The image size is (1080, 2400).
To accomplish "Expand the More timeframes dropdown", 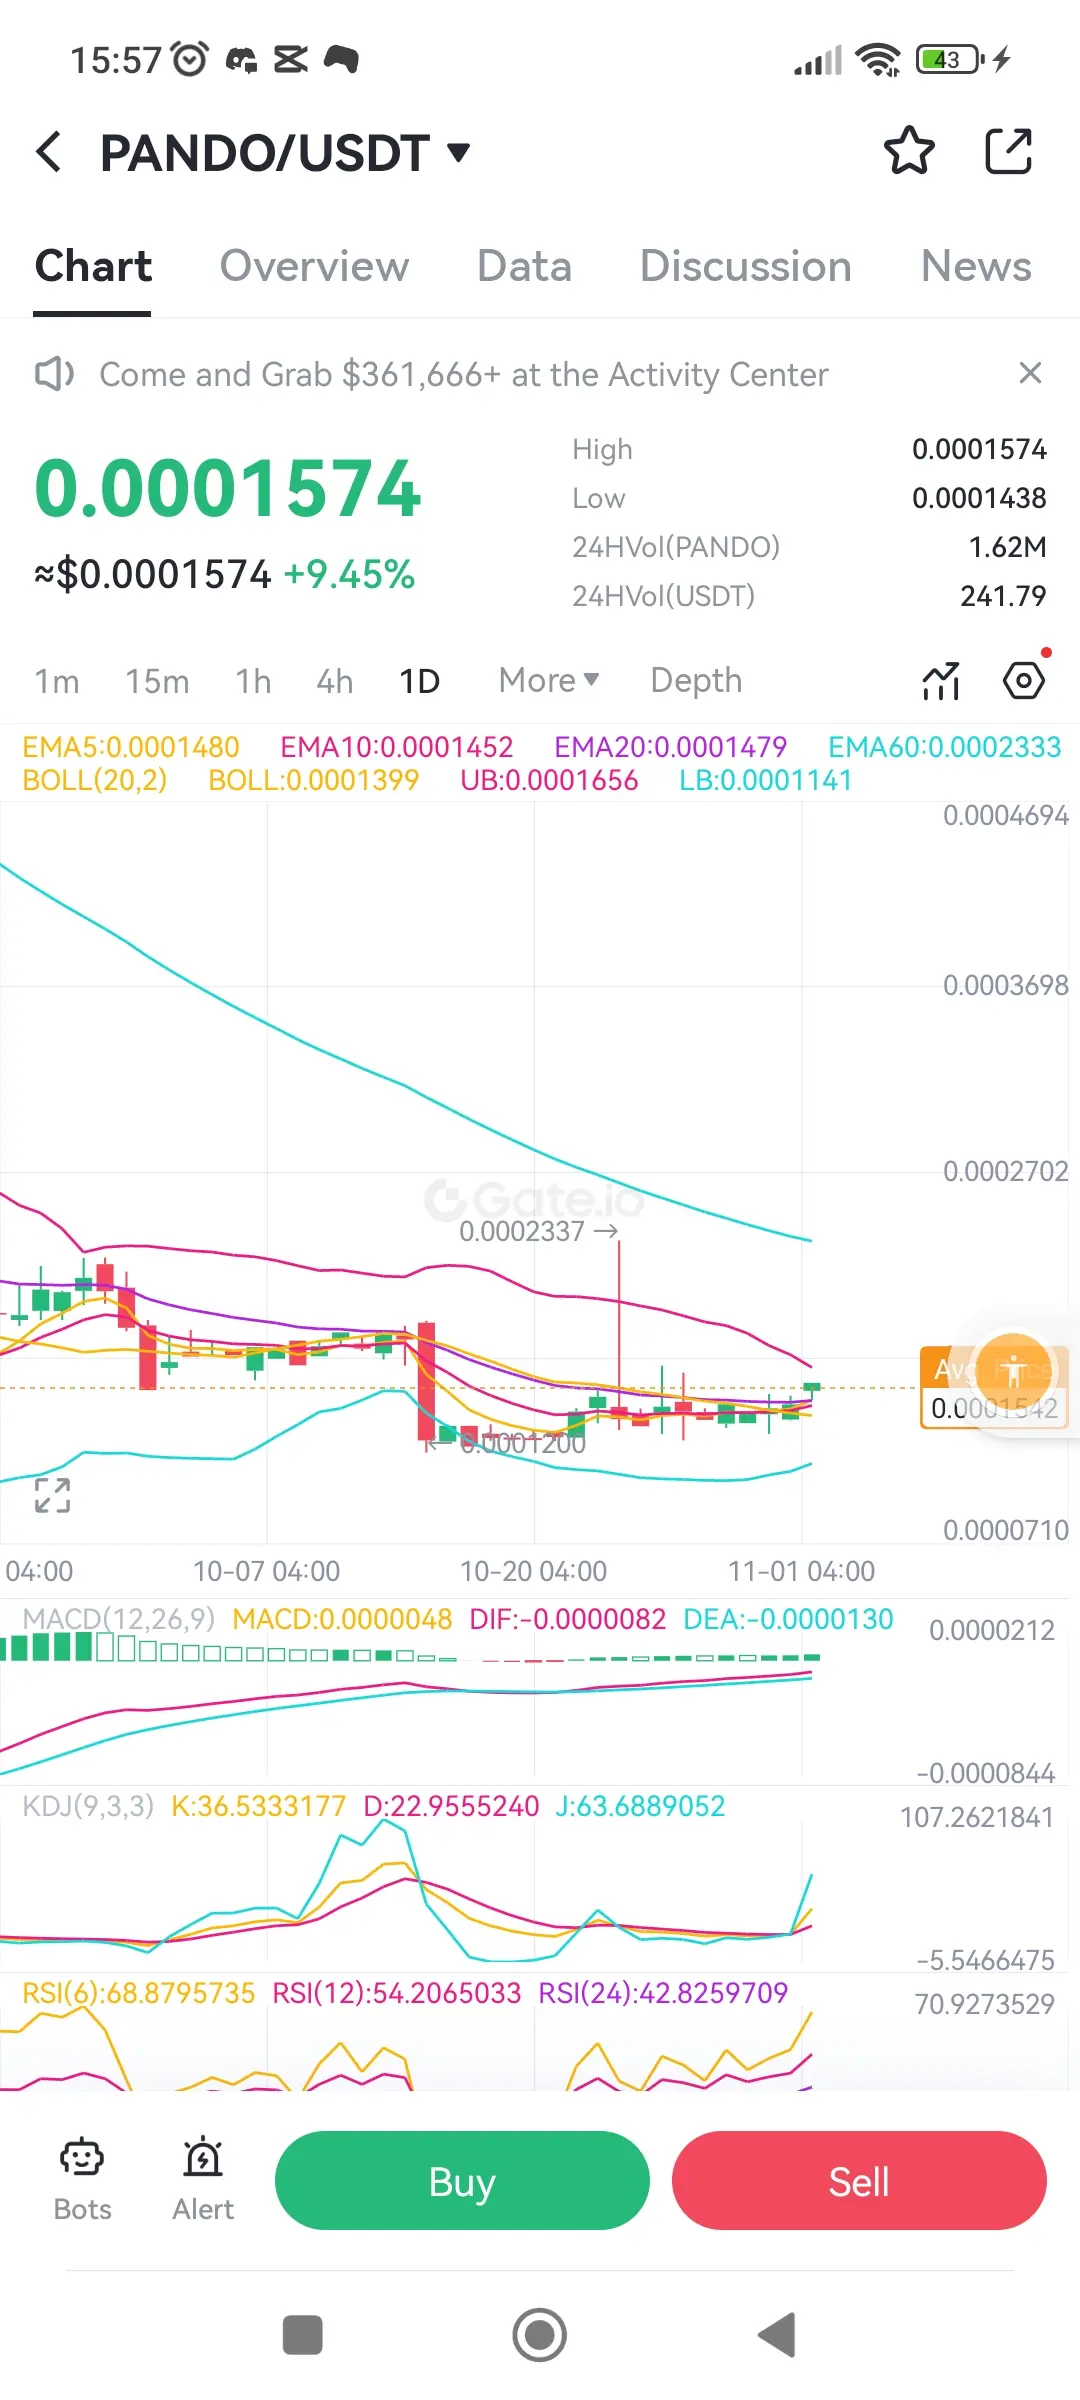I will click(x=549, y=680).
